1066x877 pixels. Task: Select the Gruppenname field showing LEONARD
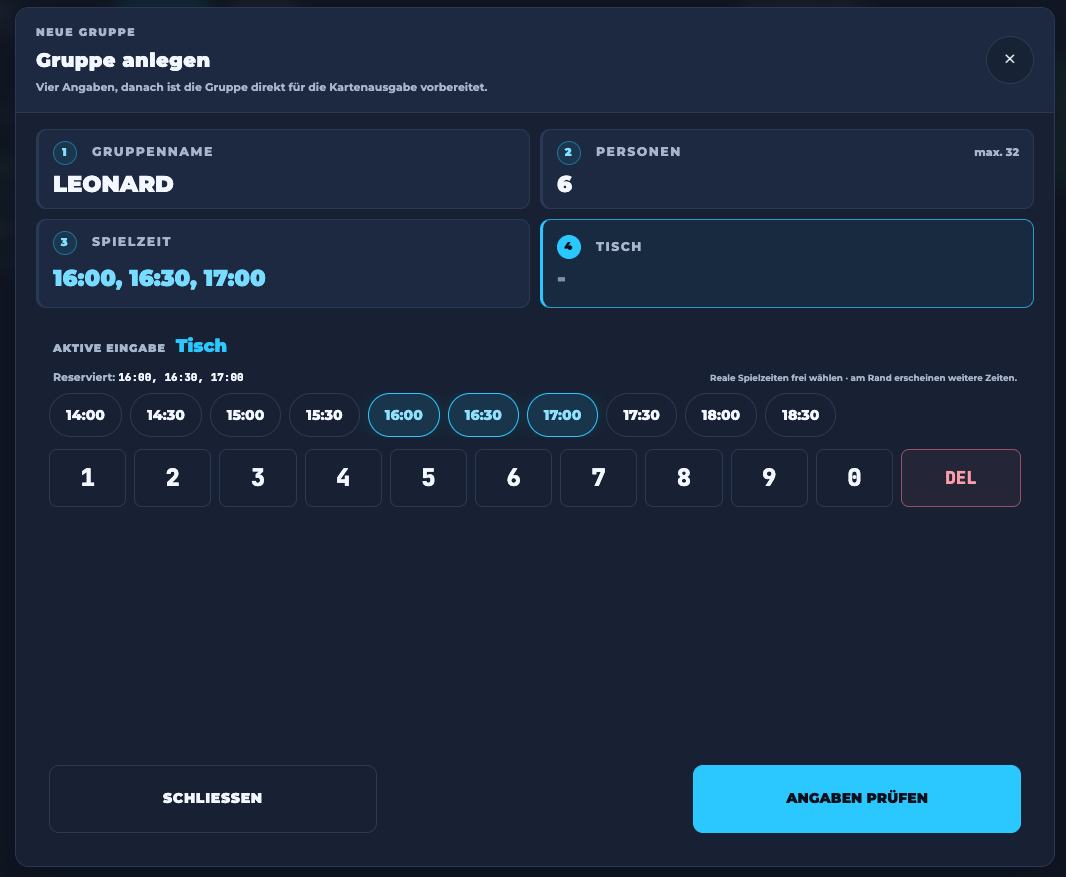(283, 169)
